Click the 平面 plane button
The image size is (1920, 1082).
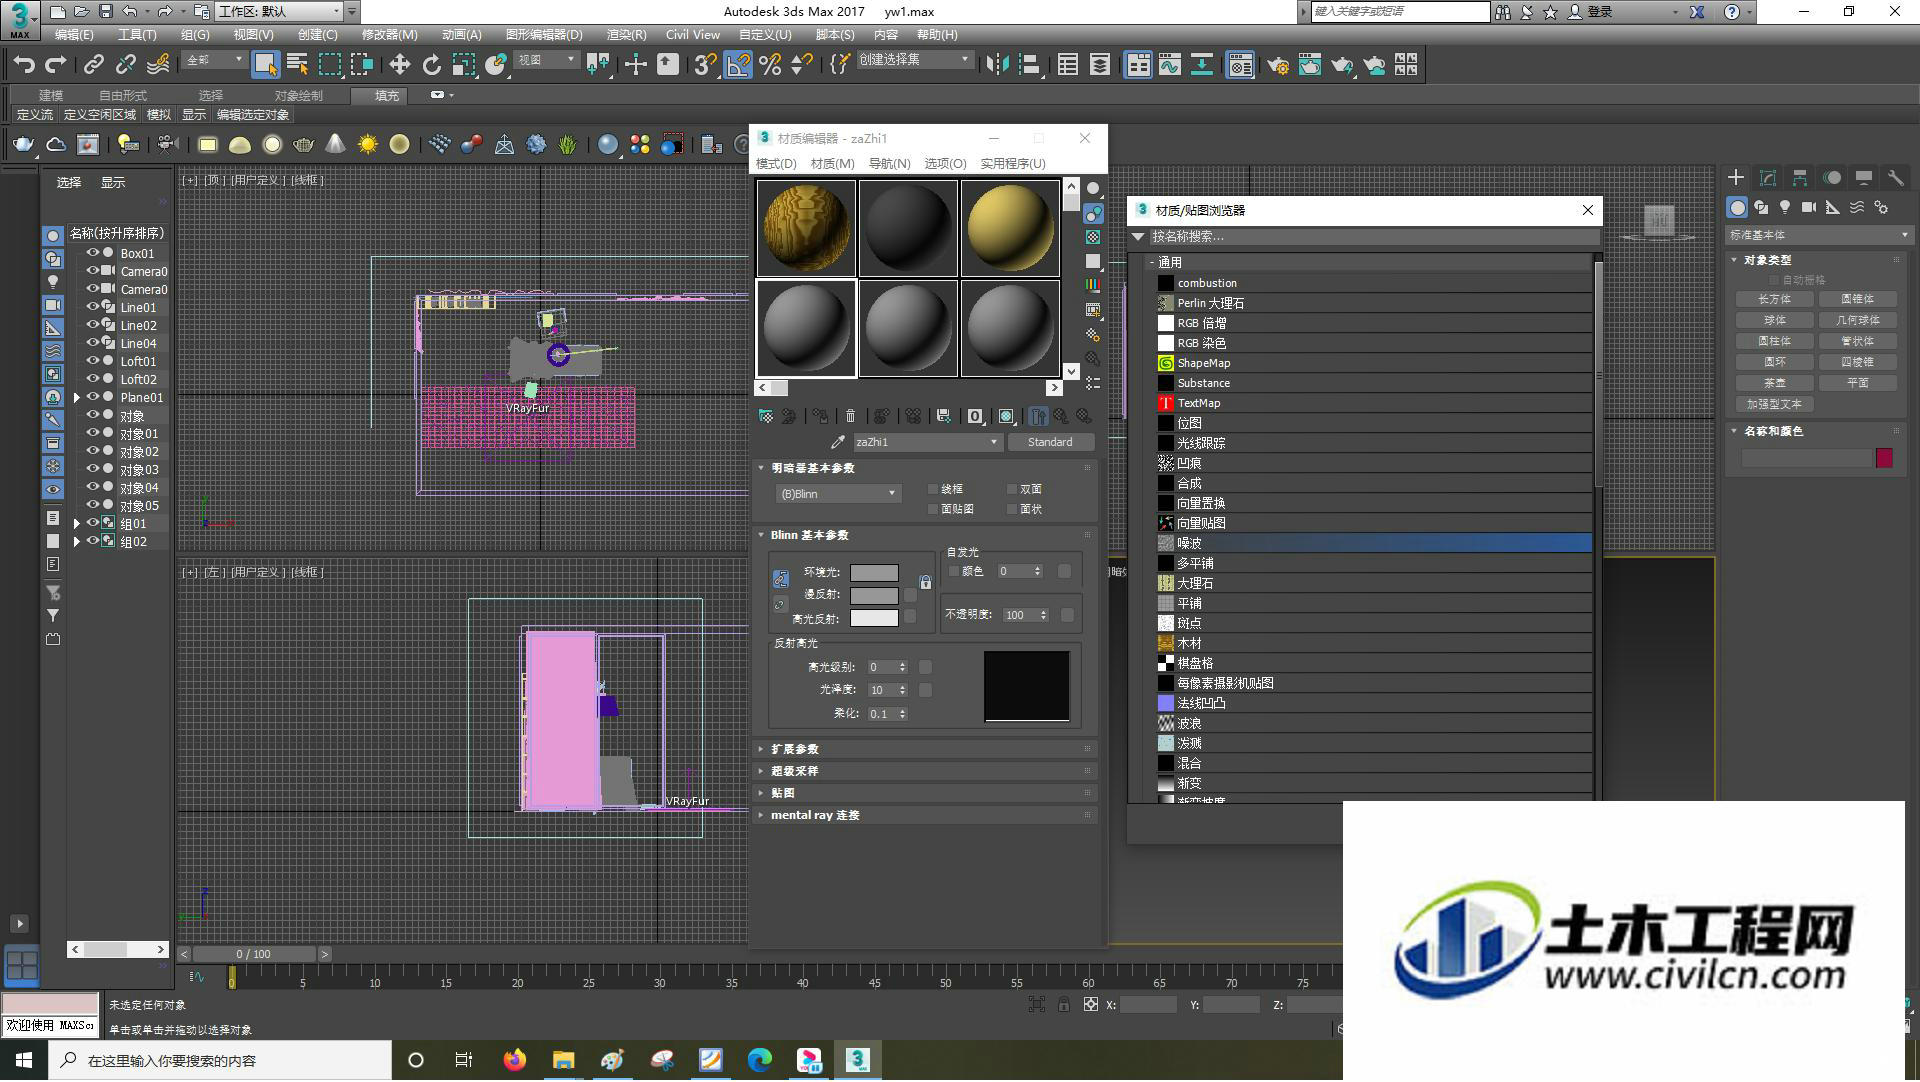point(1858,384)
